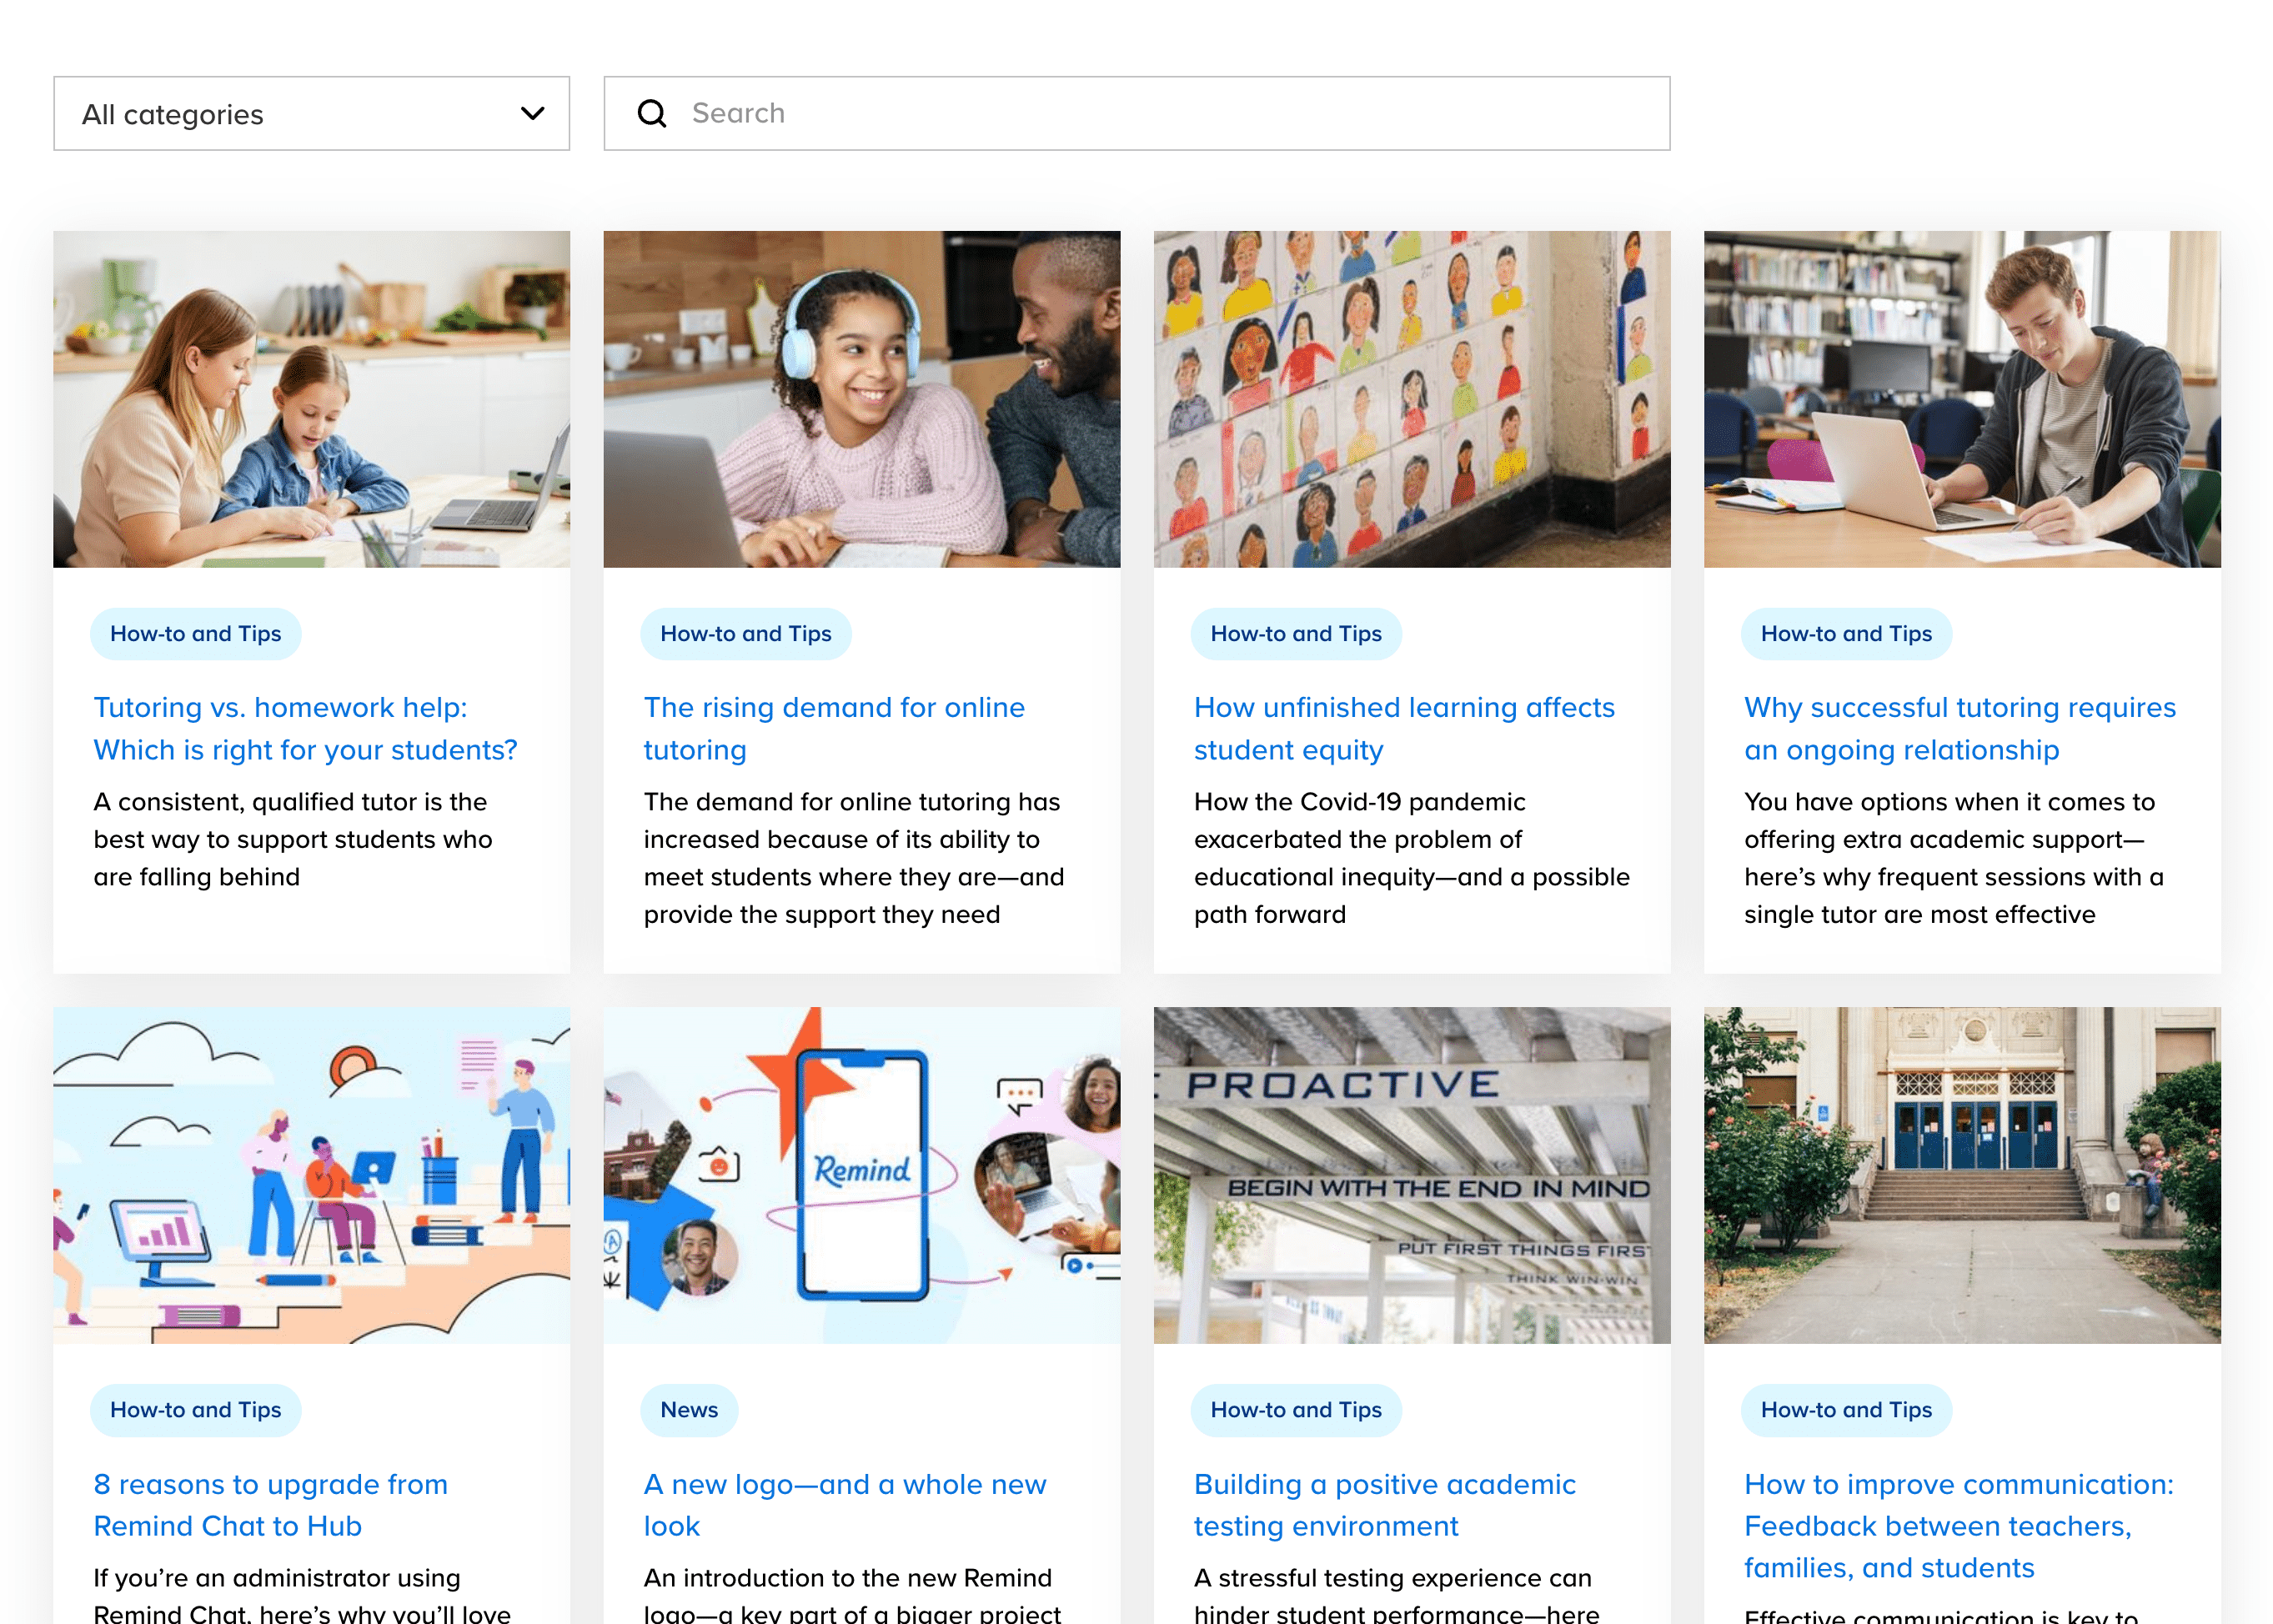Open the Remind Chat to Hub illustration
2273x1624 pixels.
[x=311, y=1175]
